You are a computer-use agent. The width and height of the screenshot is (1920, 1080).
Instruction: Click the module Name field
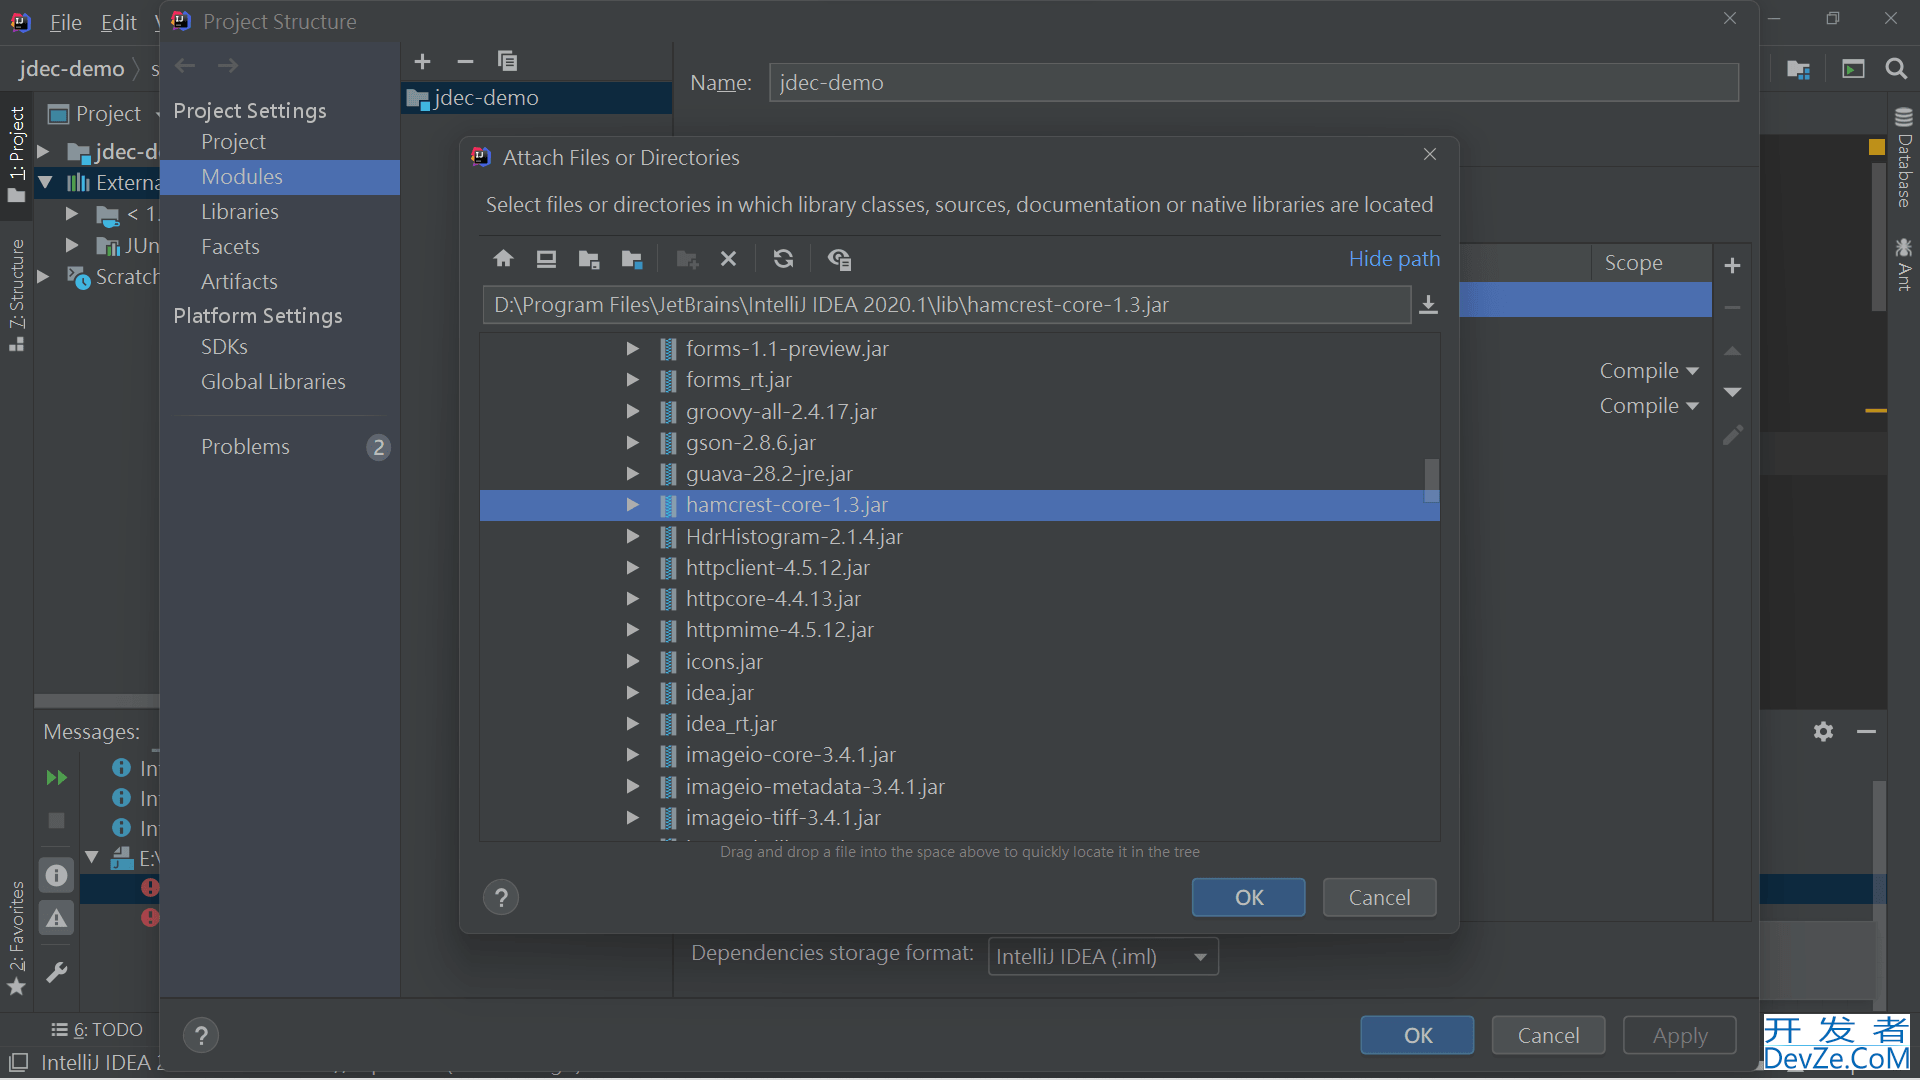coord(1254,82)
